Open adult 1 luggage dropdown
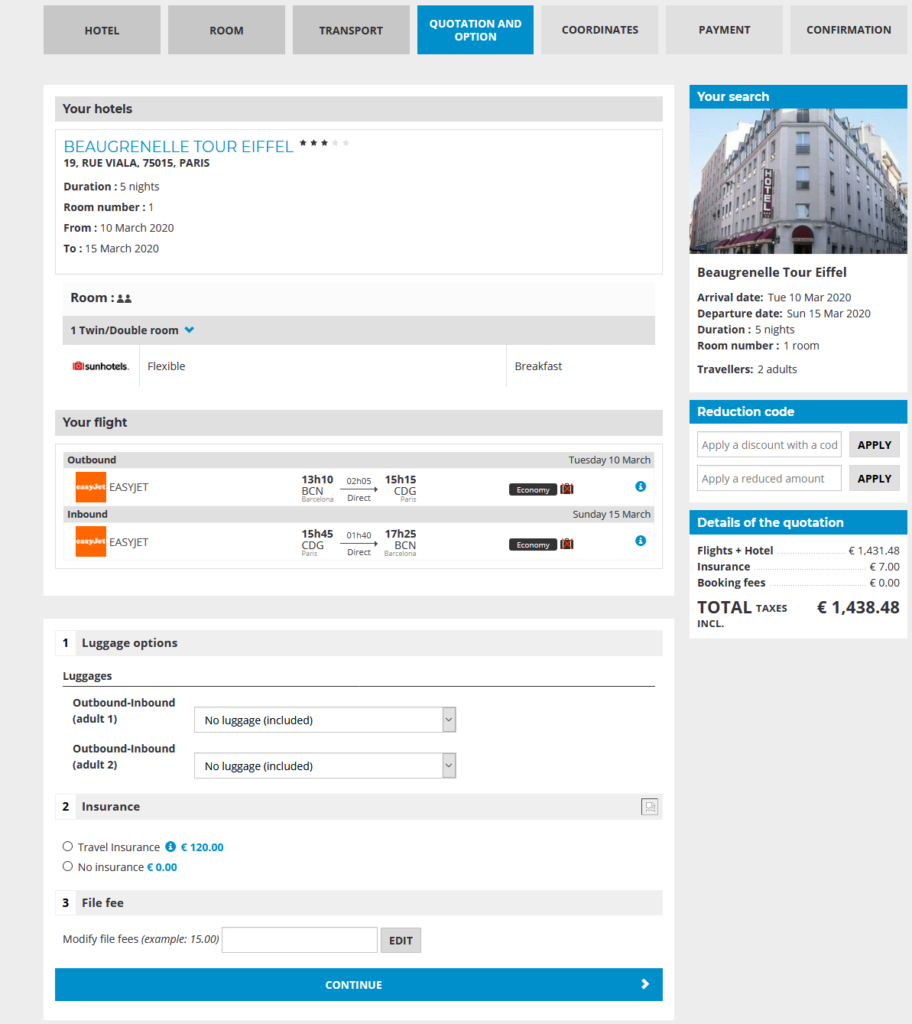This screenshot has width=912, height=1024. [x=324, y=720]
